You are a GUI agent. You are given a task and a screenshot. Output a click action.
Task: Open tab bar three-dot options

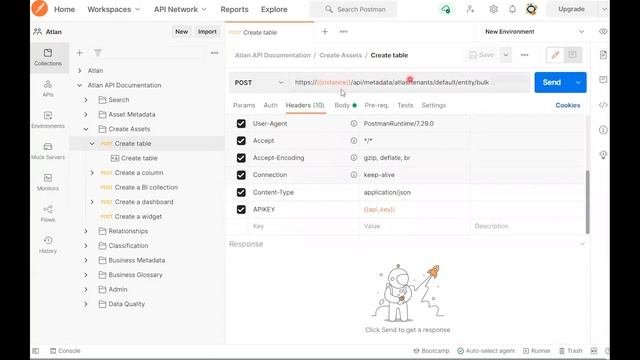tap(344, 31)
